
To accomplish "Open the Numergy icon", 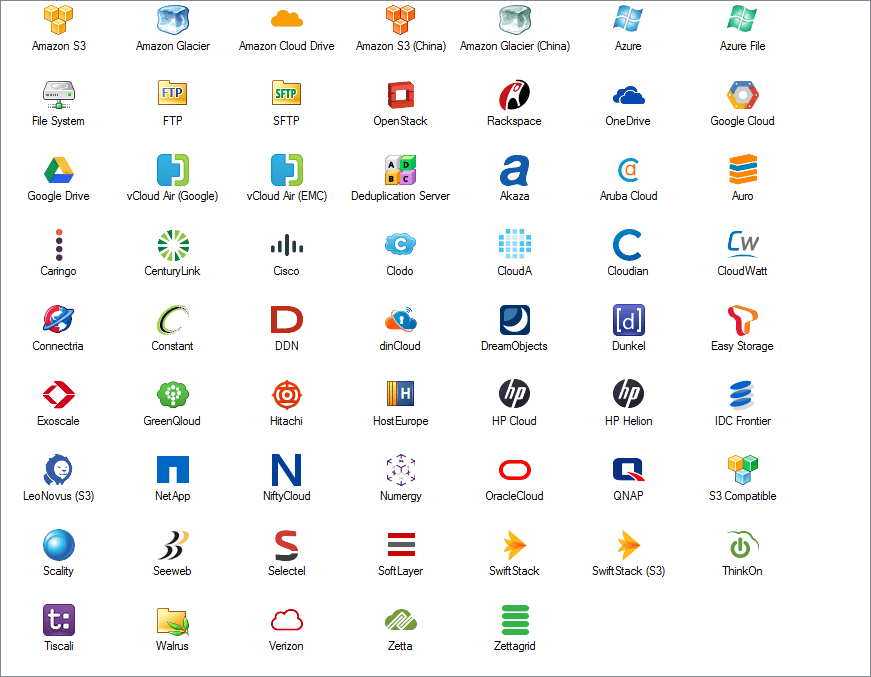I will click(x=401, y=470).
